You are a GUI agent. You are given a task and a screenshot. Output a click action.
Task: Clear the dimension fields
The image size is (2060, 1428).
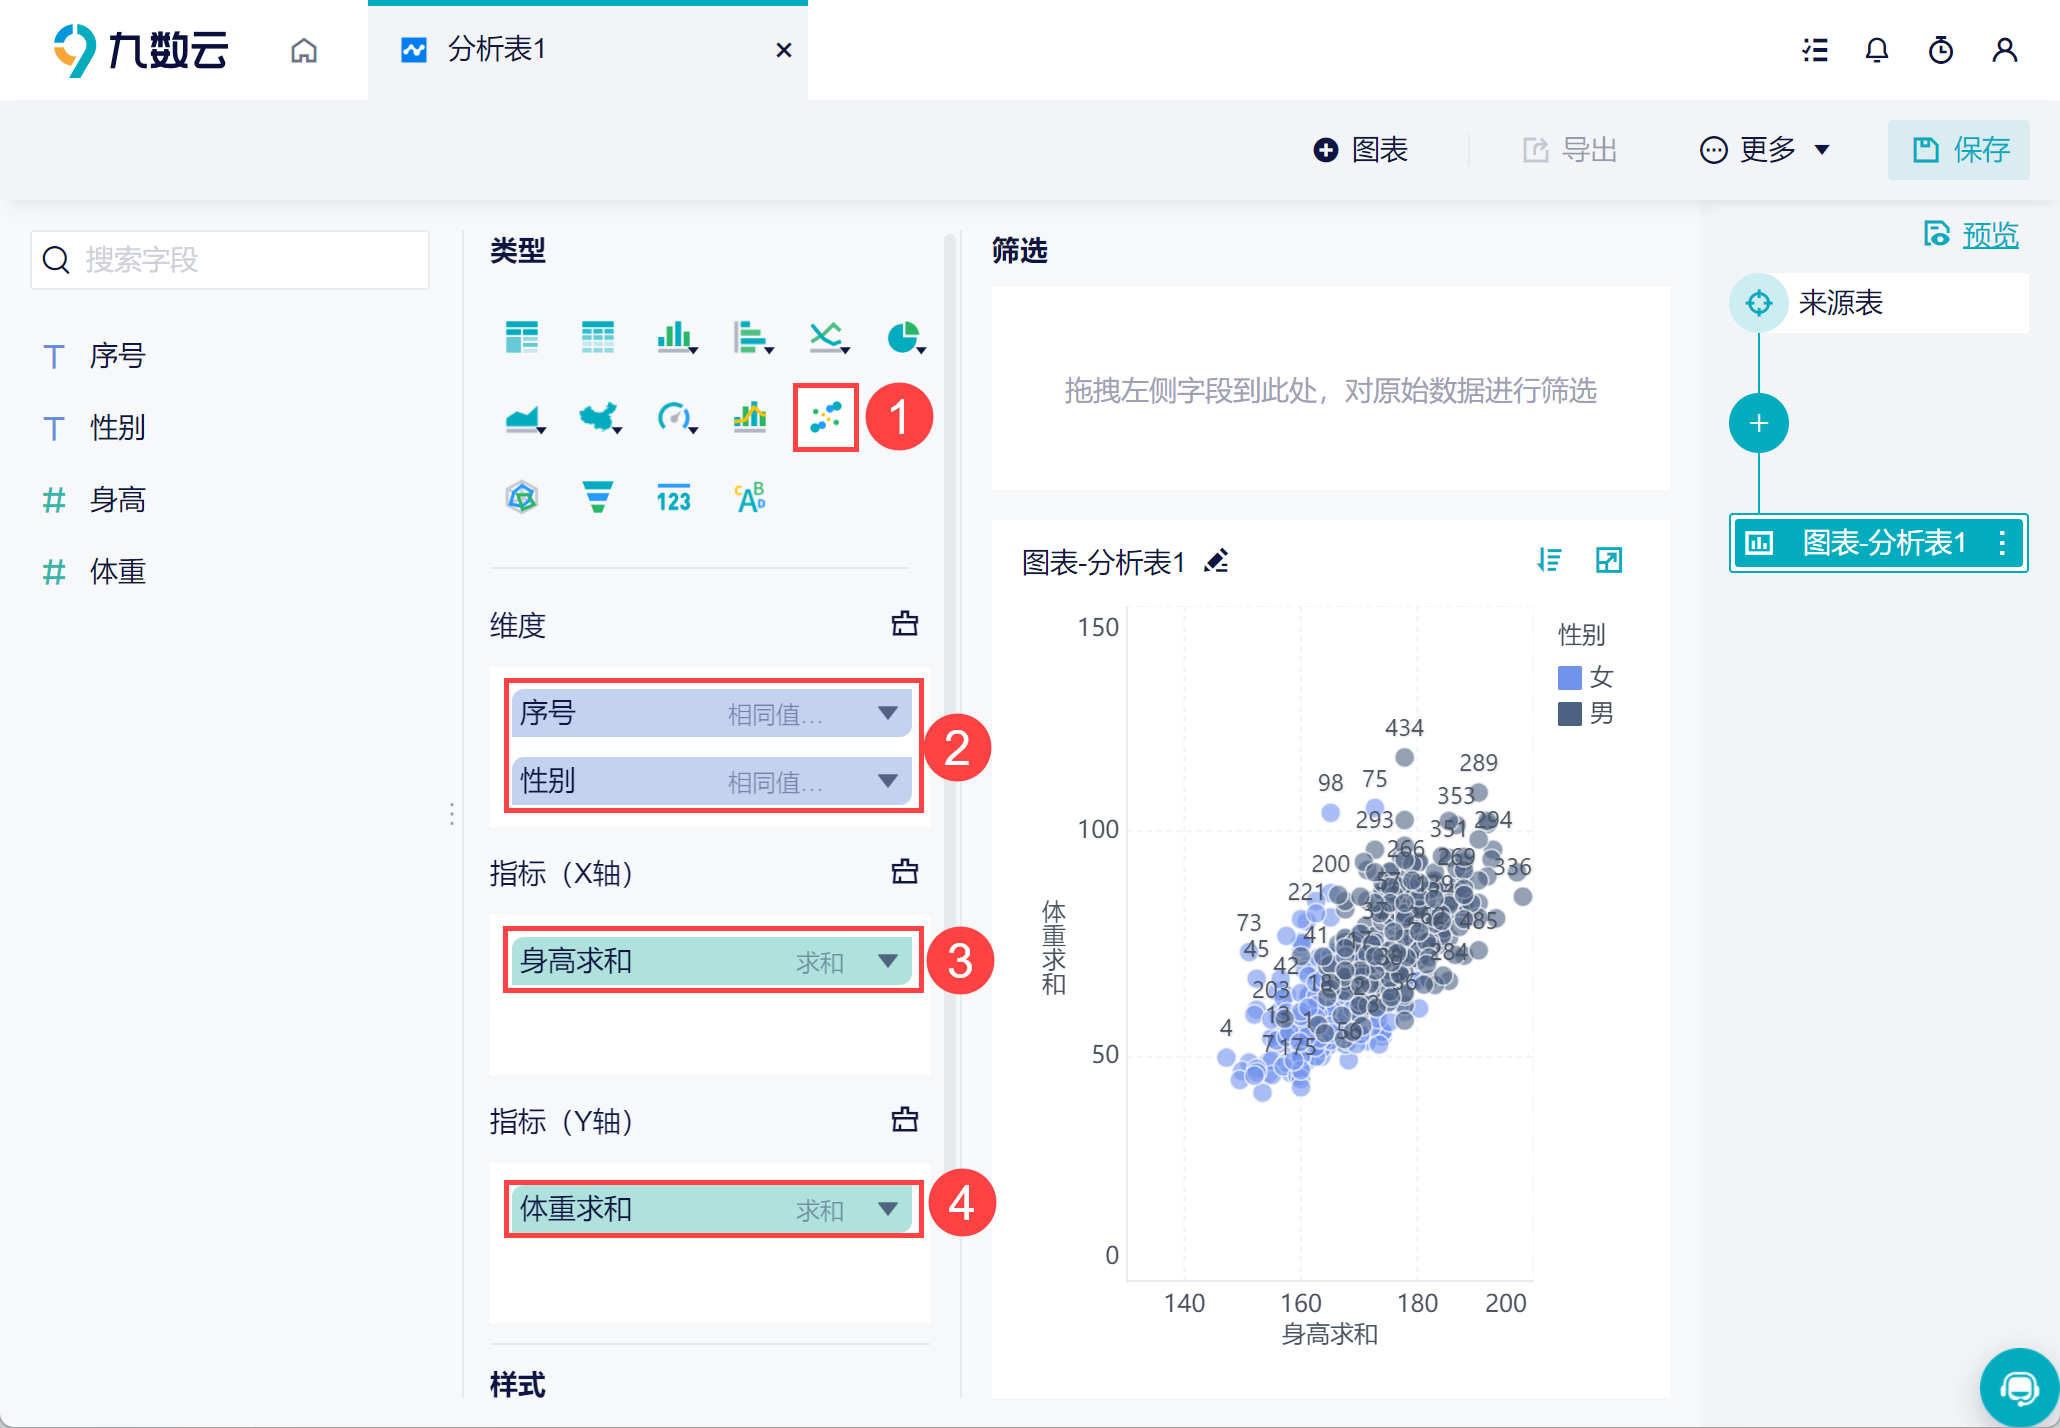click(x=904, y=623)
